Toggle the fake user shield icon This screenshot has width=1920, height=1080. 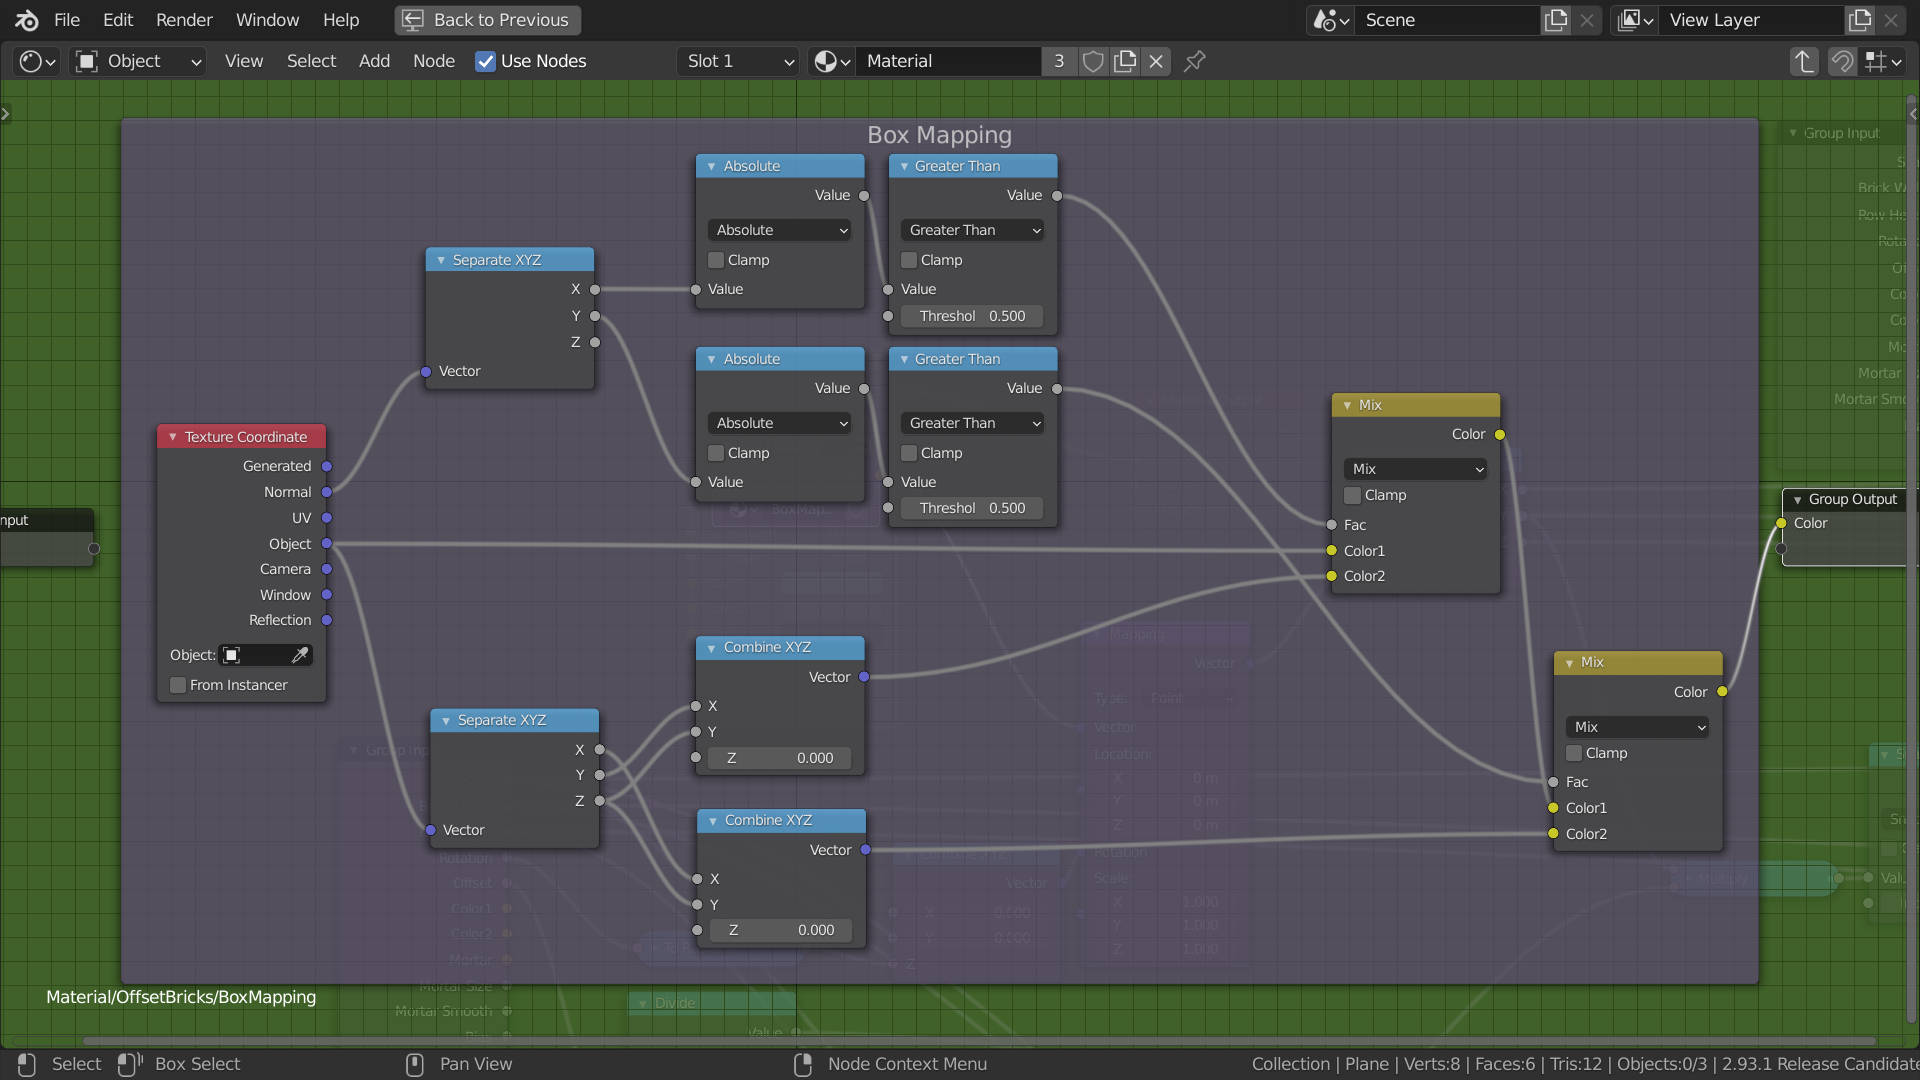pos(1093,61)
